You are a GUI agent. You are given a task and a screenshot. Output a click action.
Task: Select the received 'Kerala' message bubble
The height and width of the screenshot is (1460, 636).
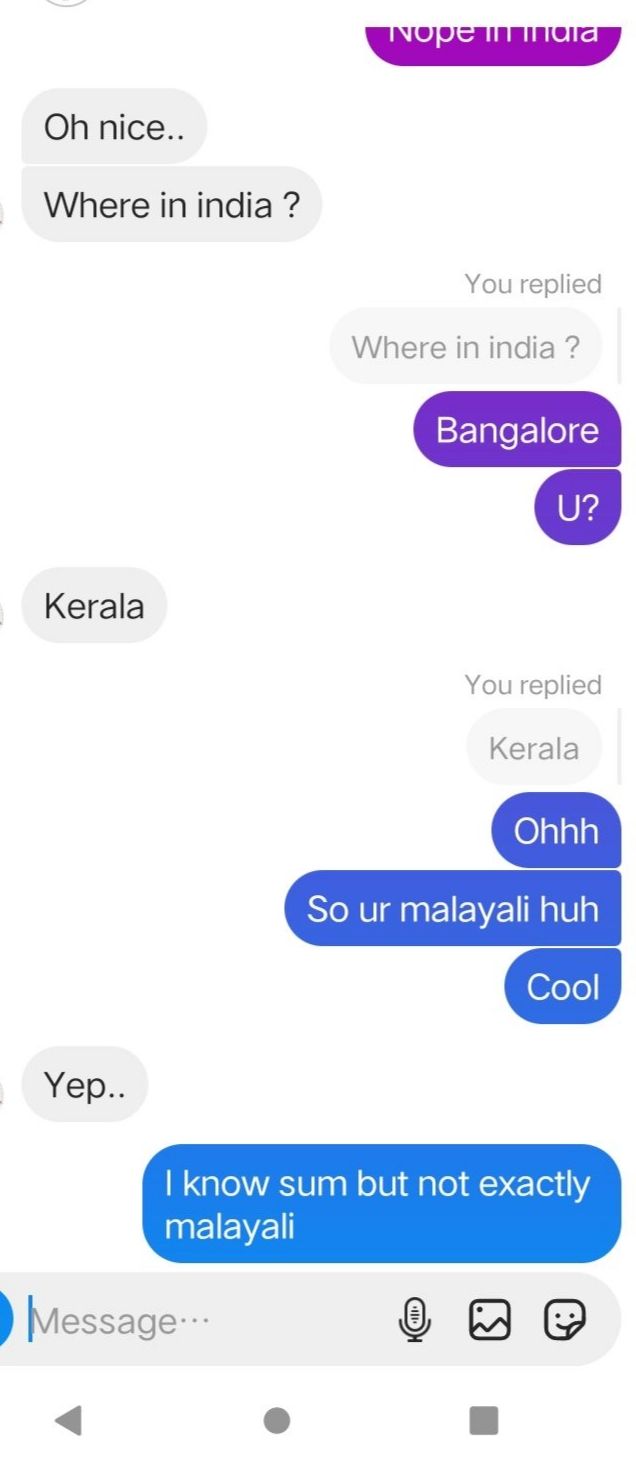click(x=94, y=606)
